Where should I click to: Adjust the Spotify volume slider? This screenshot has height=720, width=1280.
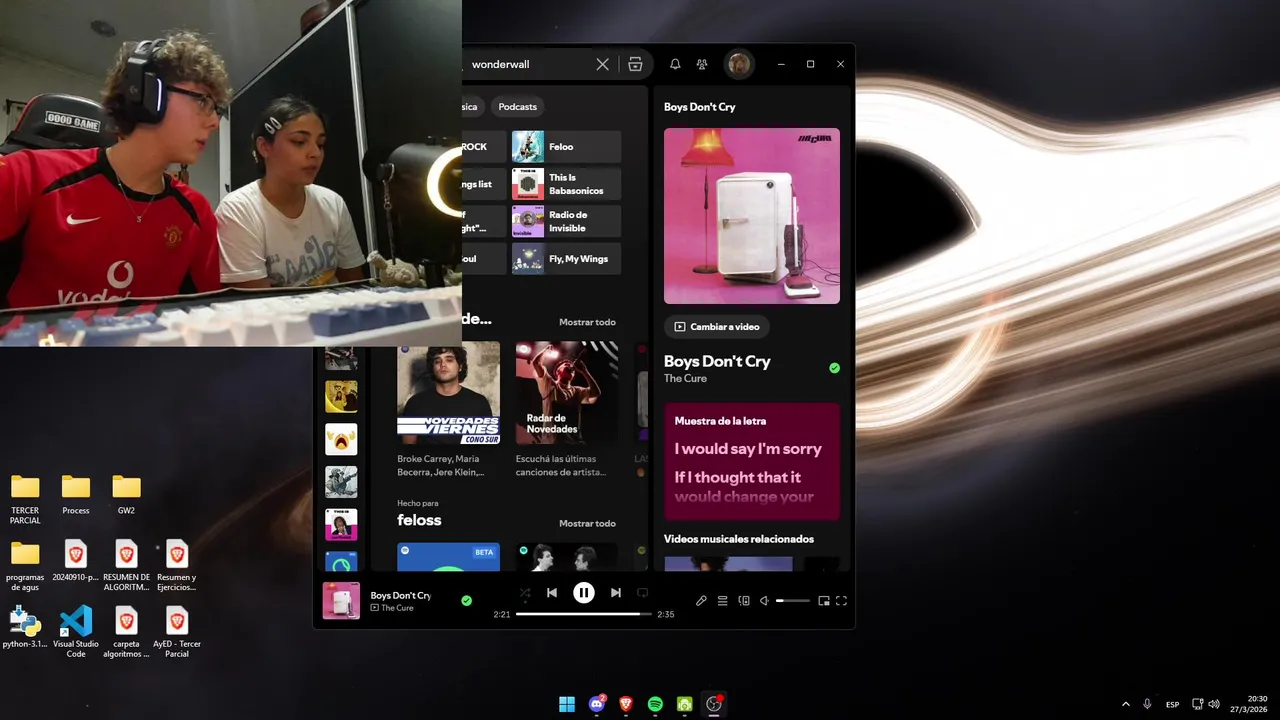click(793, 601)
